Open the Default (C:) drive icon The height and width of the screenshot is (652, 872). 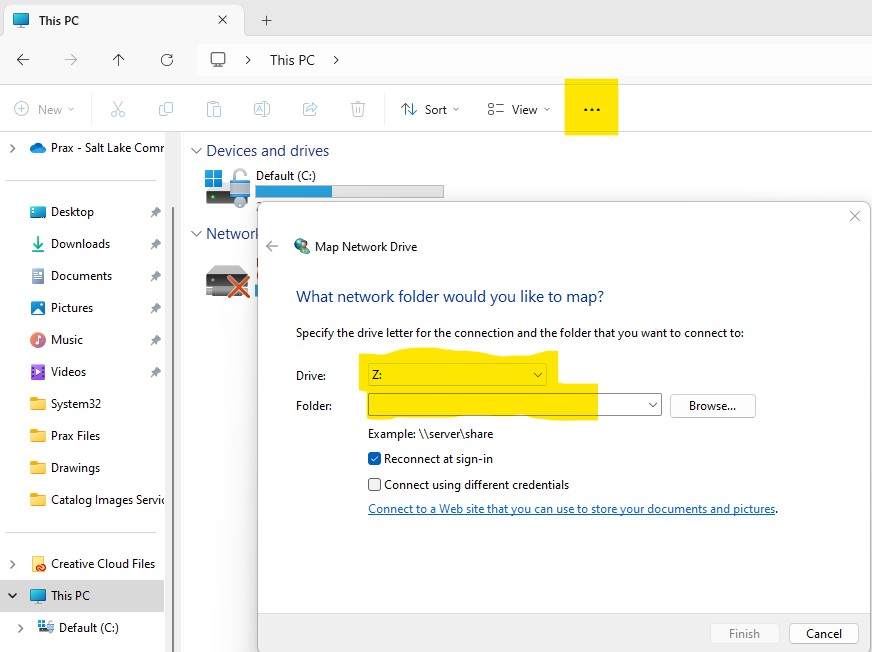[226, 186]
